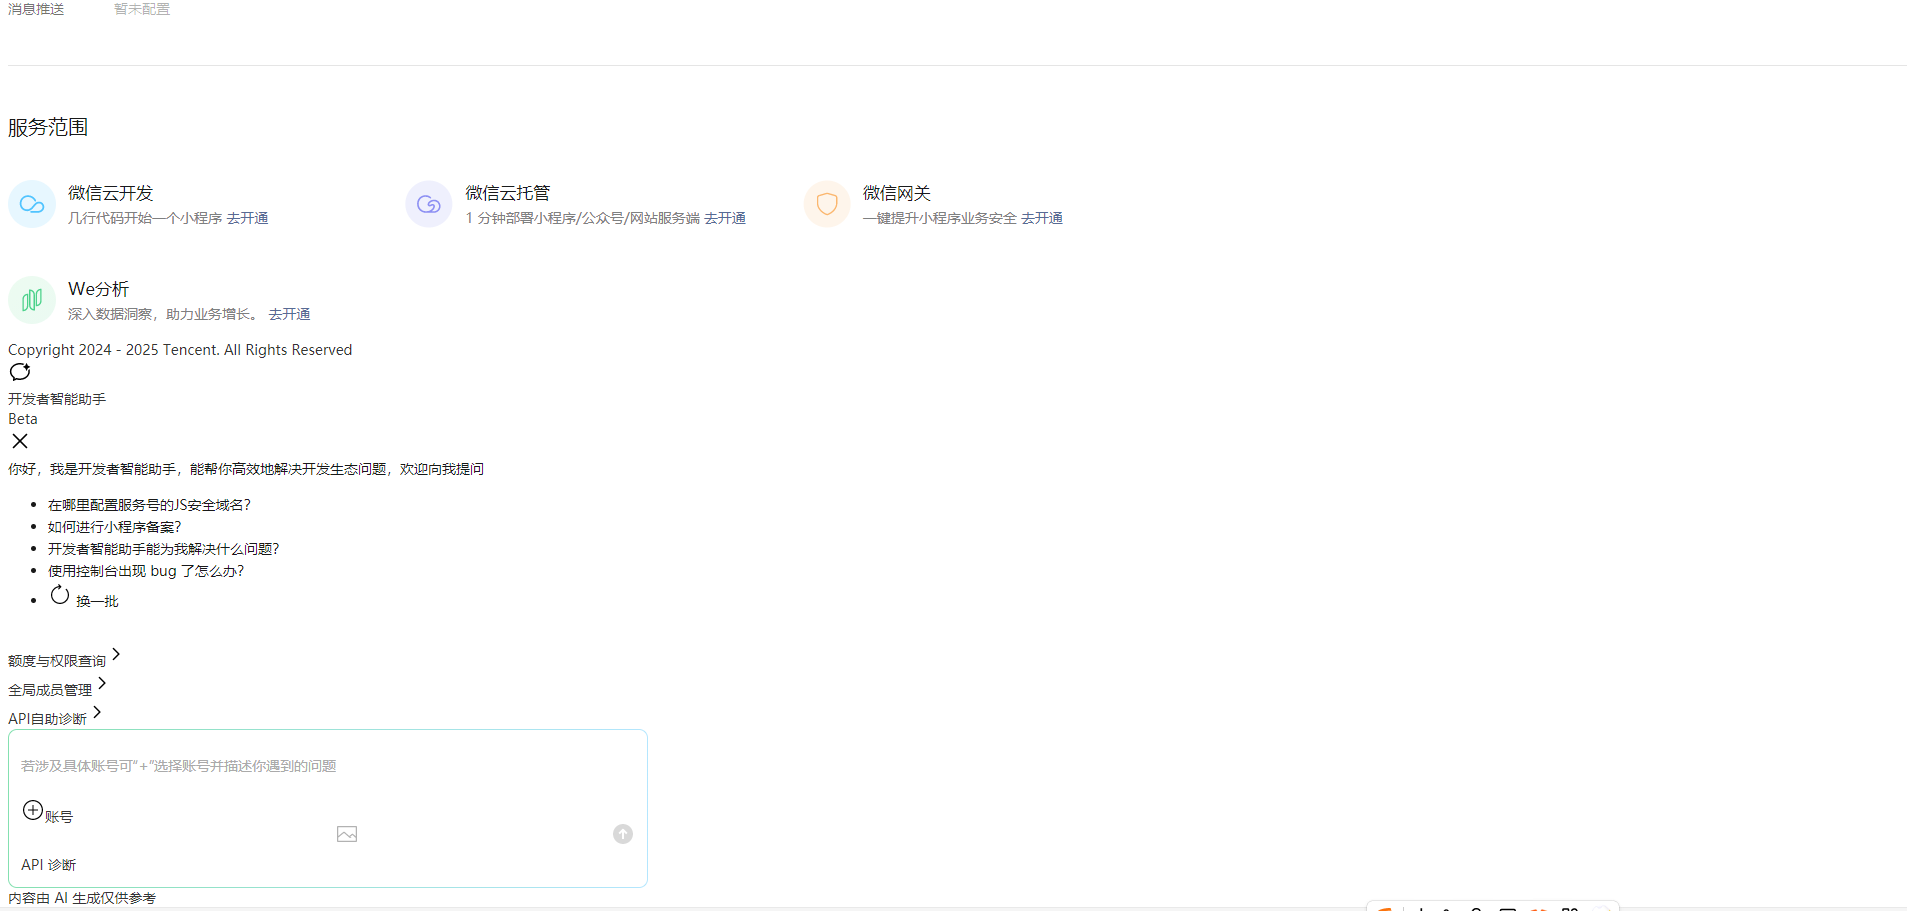Click the 微信网关 shield icon
Image resolution: width=1907 pixels, height=911 pixels.
pyautogui.click(x=827, y=204)
